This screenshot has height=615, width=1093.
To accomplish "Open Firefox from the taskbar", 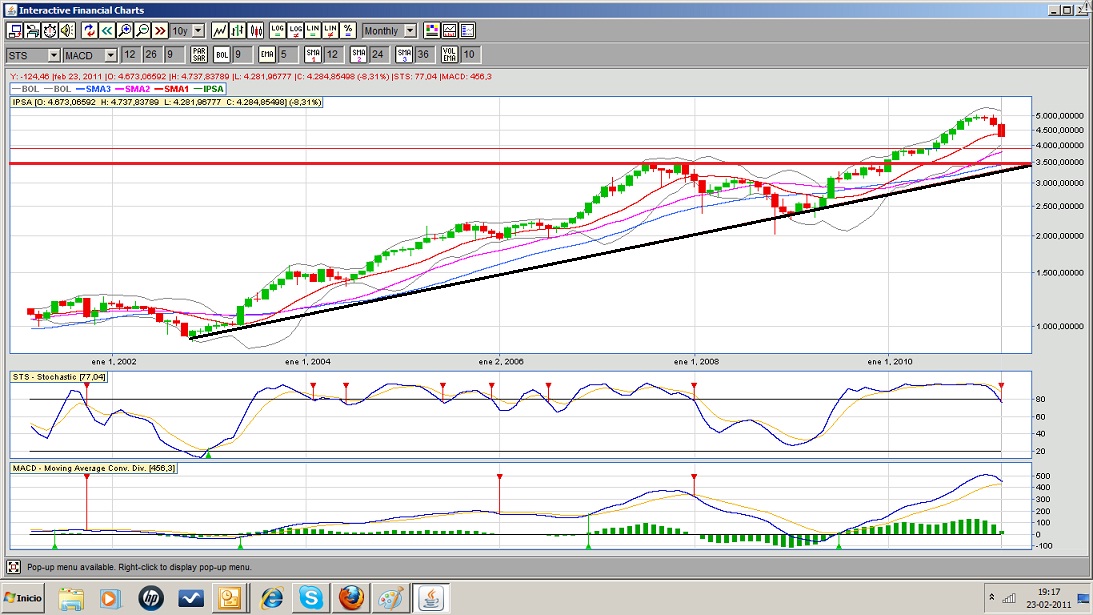I will point(351,598).
